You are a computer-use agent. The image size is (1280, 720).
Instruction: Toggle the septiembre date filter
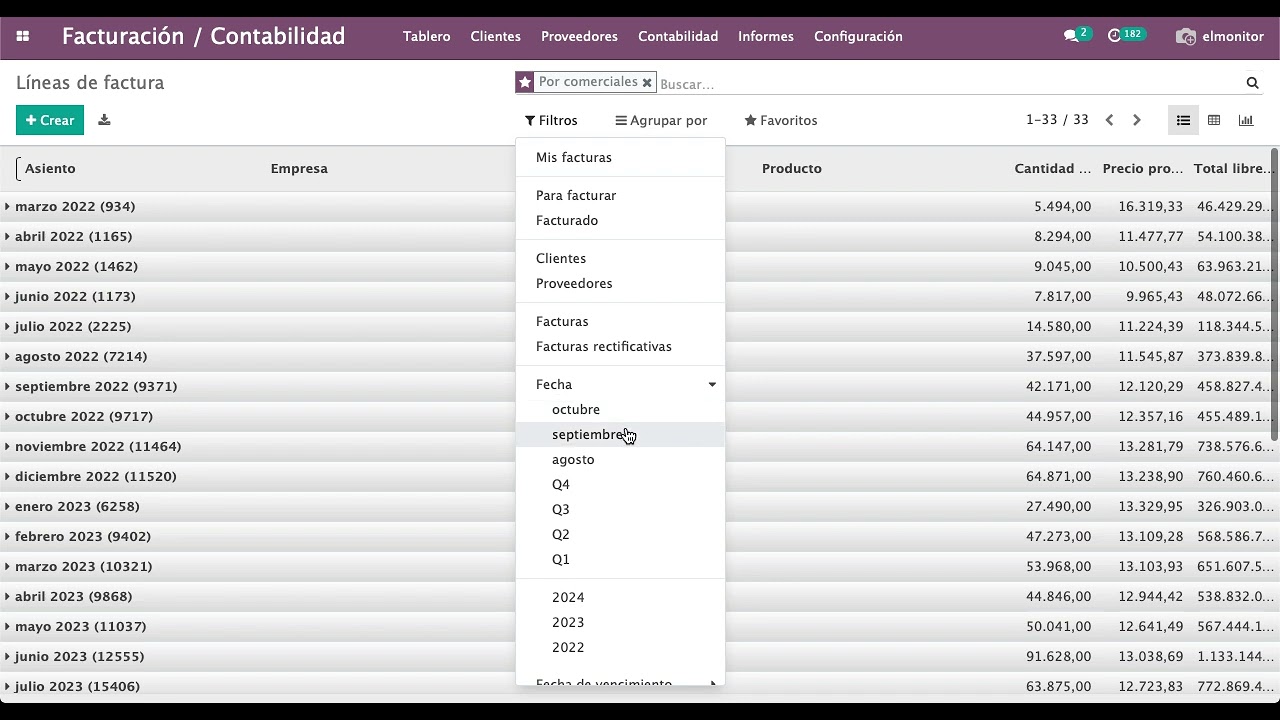coord(620,434)
